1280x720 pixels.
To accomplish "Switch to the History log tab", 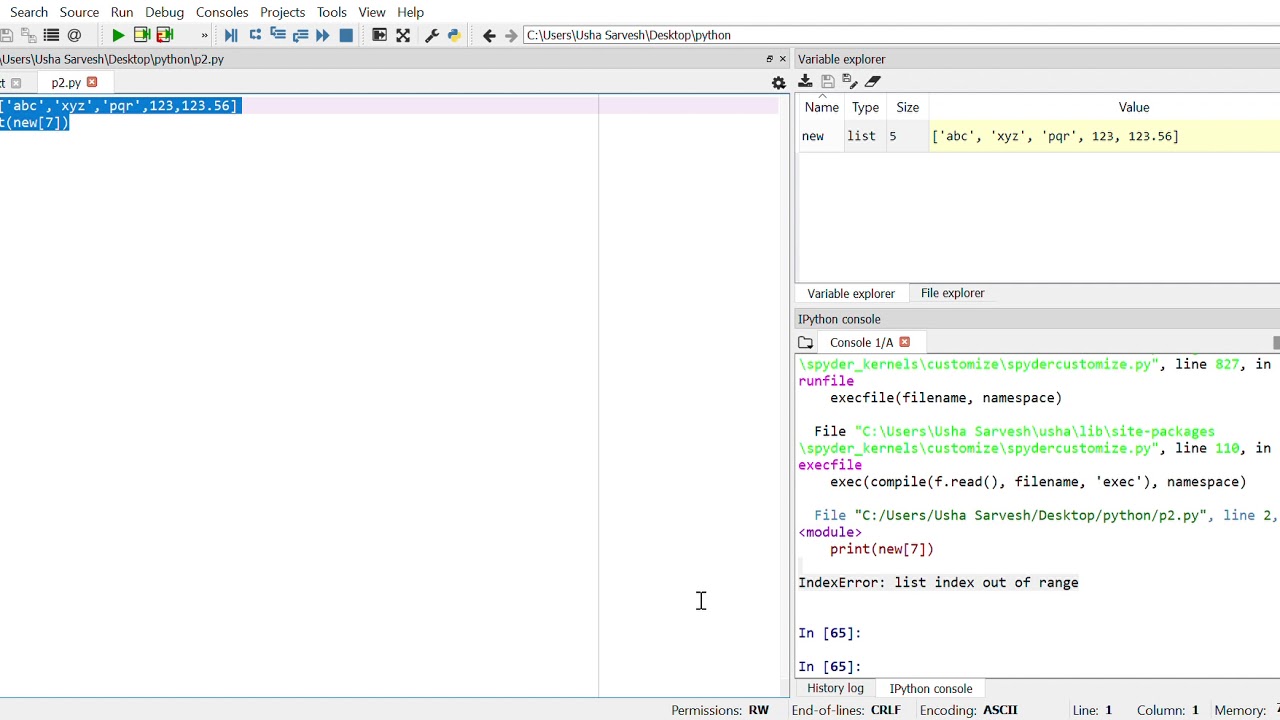I will [x=835, y=688].
